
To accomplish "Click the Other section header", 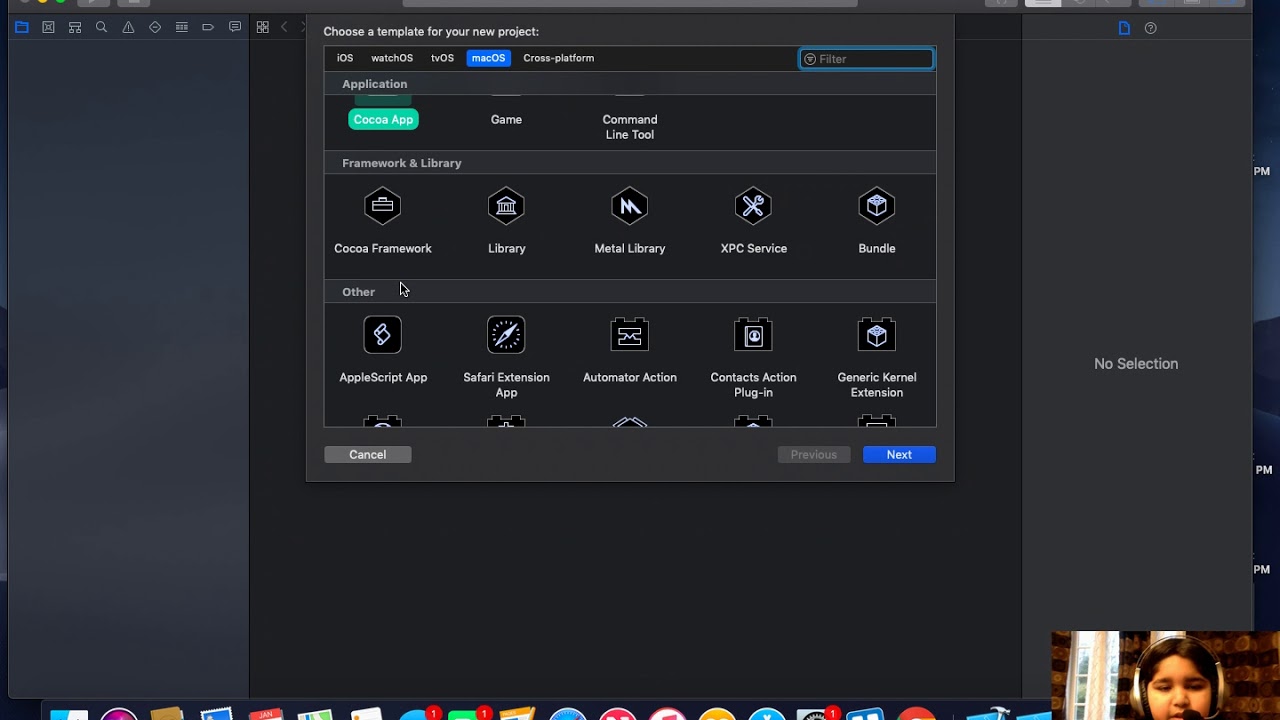I will tap(358, 292).
